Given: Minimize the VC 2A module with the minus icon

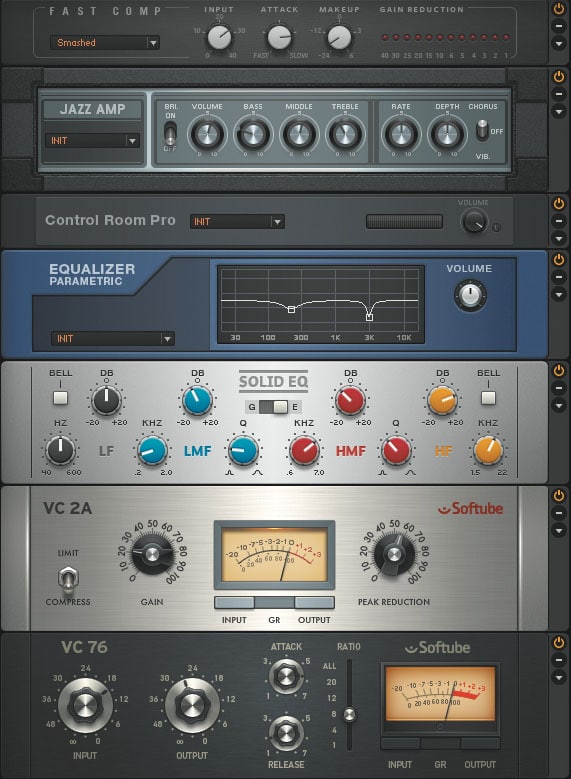Looking at the screenshot, I should [559, 513].
